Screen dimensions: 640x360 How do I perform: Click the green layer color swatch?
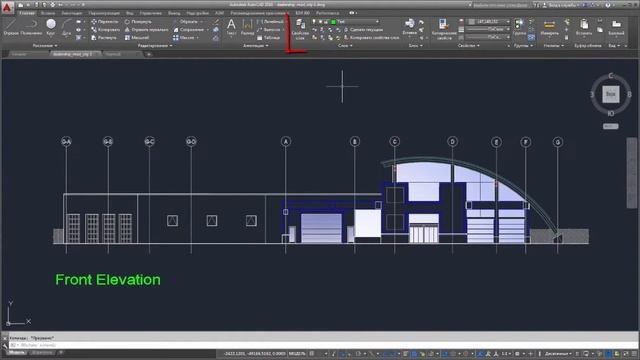pyautogui.click(x=333, y=22)
